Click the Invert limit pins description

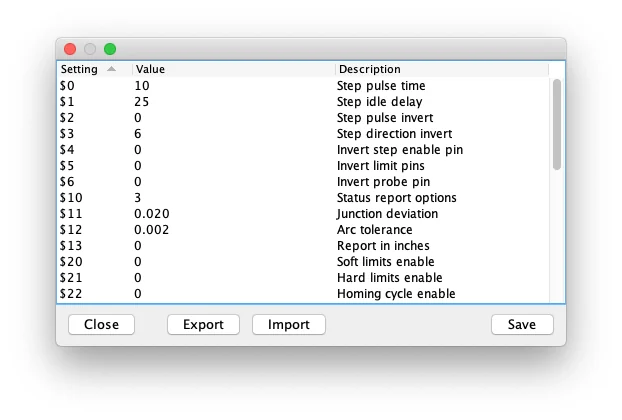(380, 166)
